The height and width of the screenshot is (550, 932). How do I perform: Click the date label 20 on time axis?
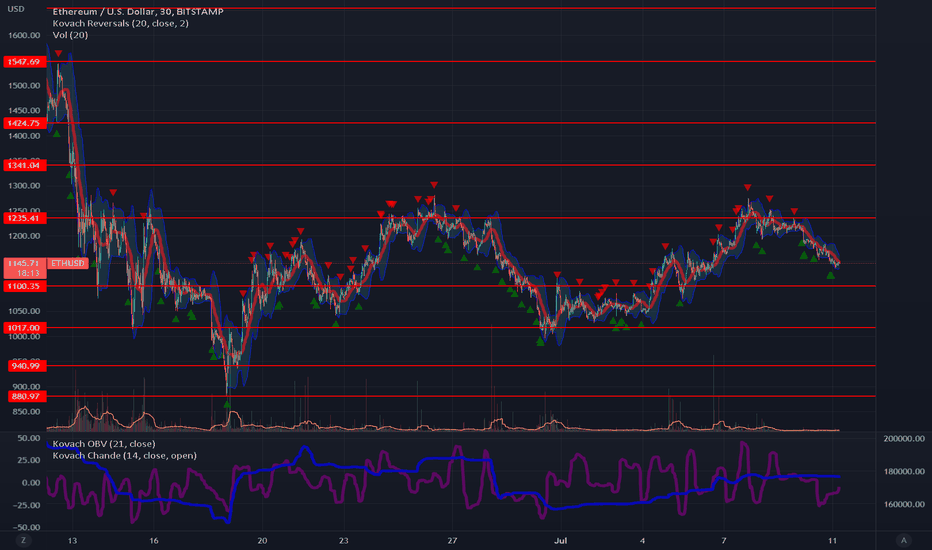[x=262, y=540]
